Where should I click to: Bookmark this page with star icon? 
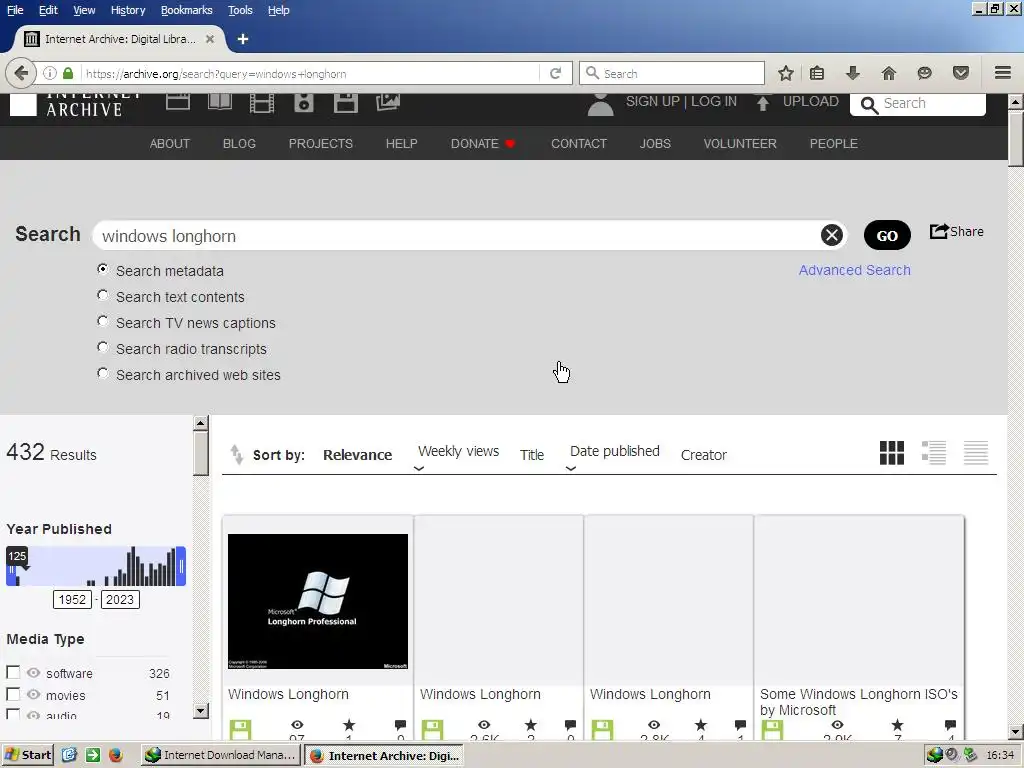[786, 73]
